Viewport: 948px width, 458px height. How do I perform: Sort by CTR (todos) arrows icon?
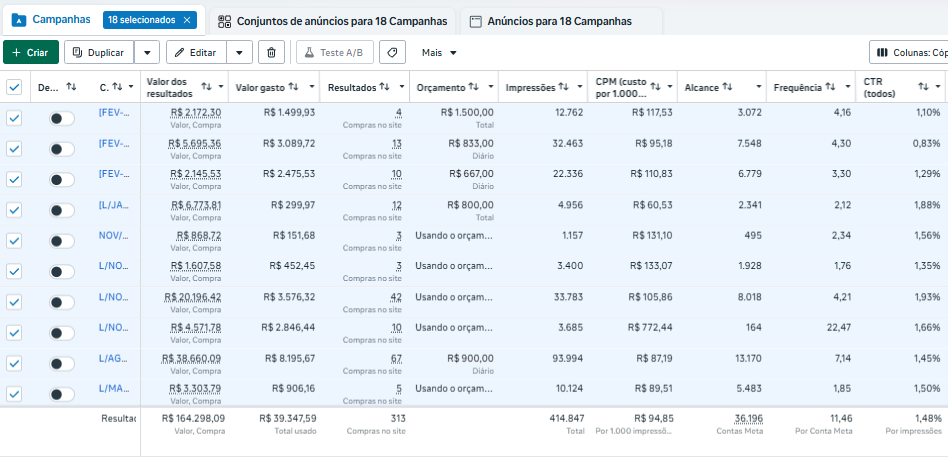(923, 87)
